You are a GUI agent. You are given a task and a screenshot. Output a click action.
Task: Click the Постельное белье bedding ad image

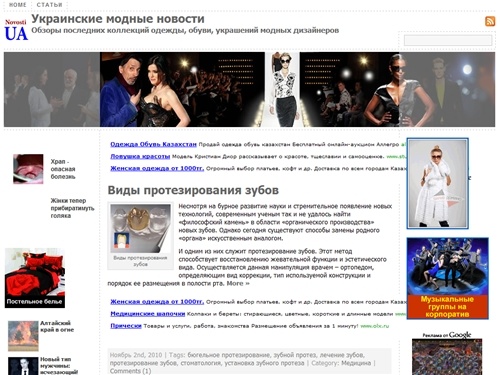point(35,278)
